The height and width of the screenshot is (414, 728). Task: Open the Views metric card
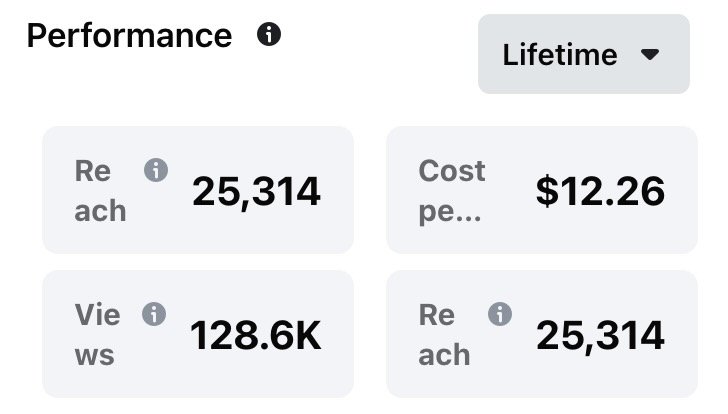pos(197,334)
